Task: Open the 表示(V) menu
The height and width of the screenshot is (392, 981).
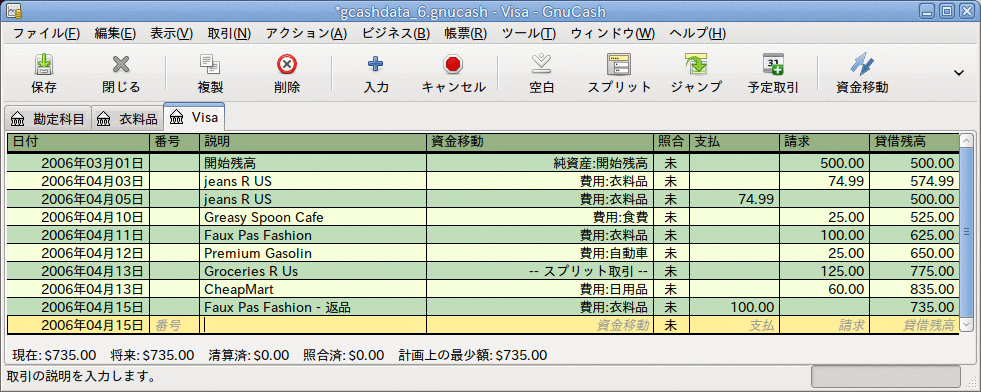Action: pyautogui.click(x=171, y=33)
